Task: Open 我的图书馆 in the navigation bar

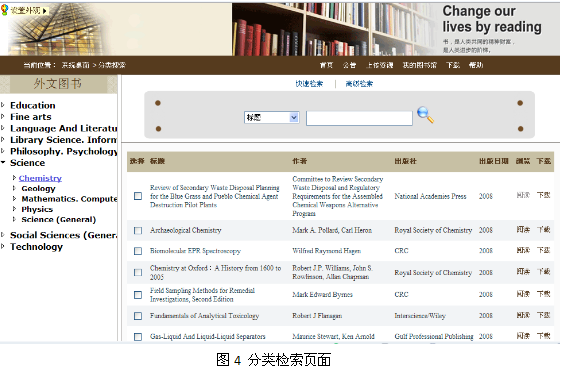Action: (x=420, y=65)
